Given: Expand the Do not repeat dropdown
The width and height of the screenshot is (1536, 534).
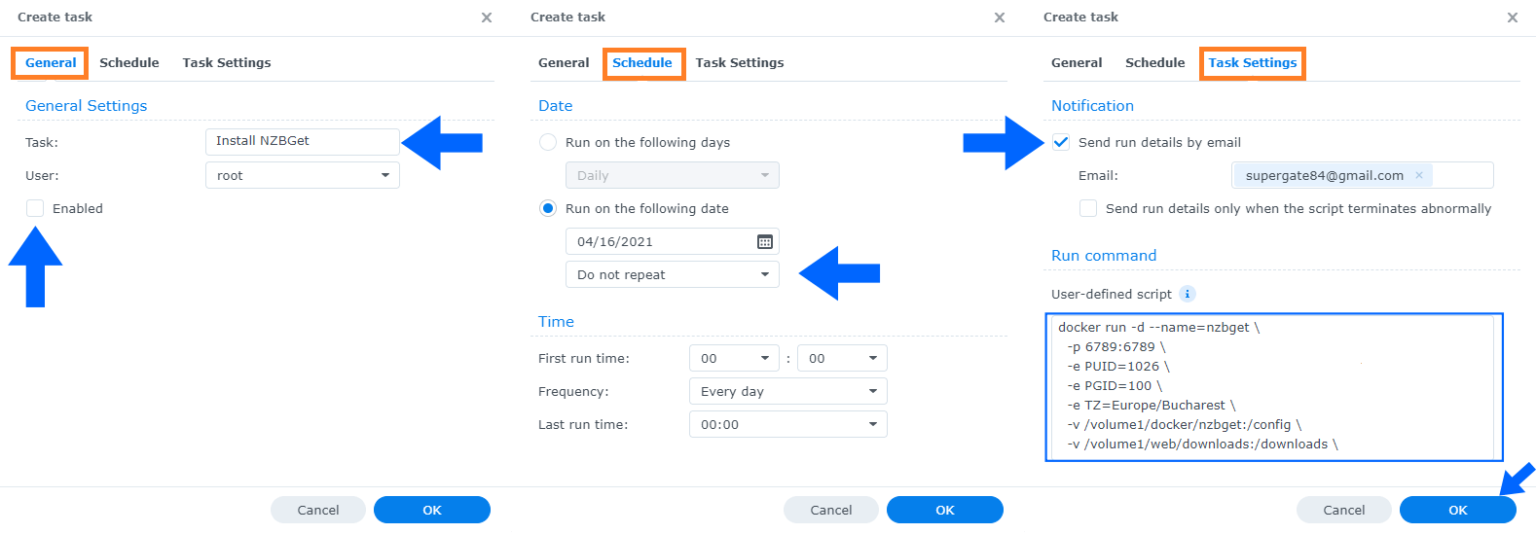Looking at the screenshot, I should (x=672, y=274).
